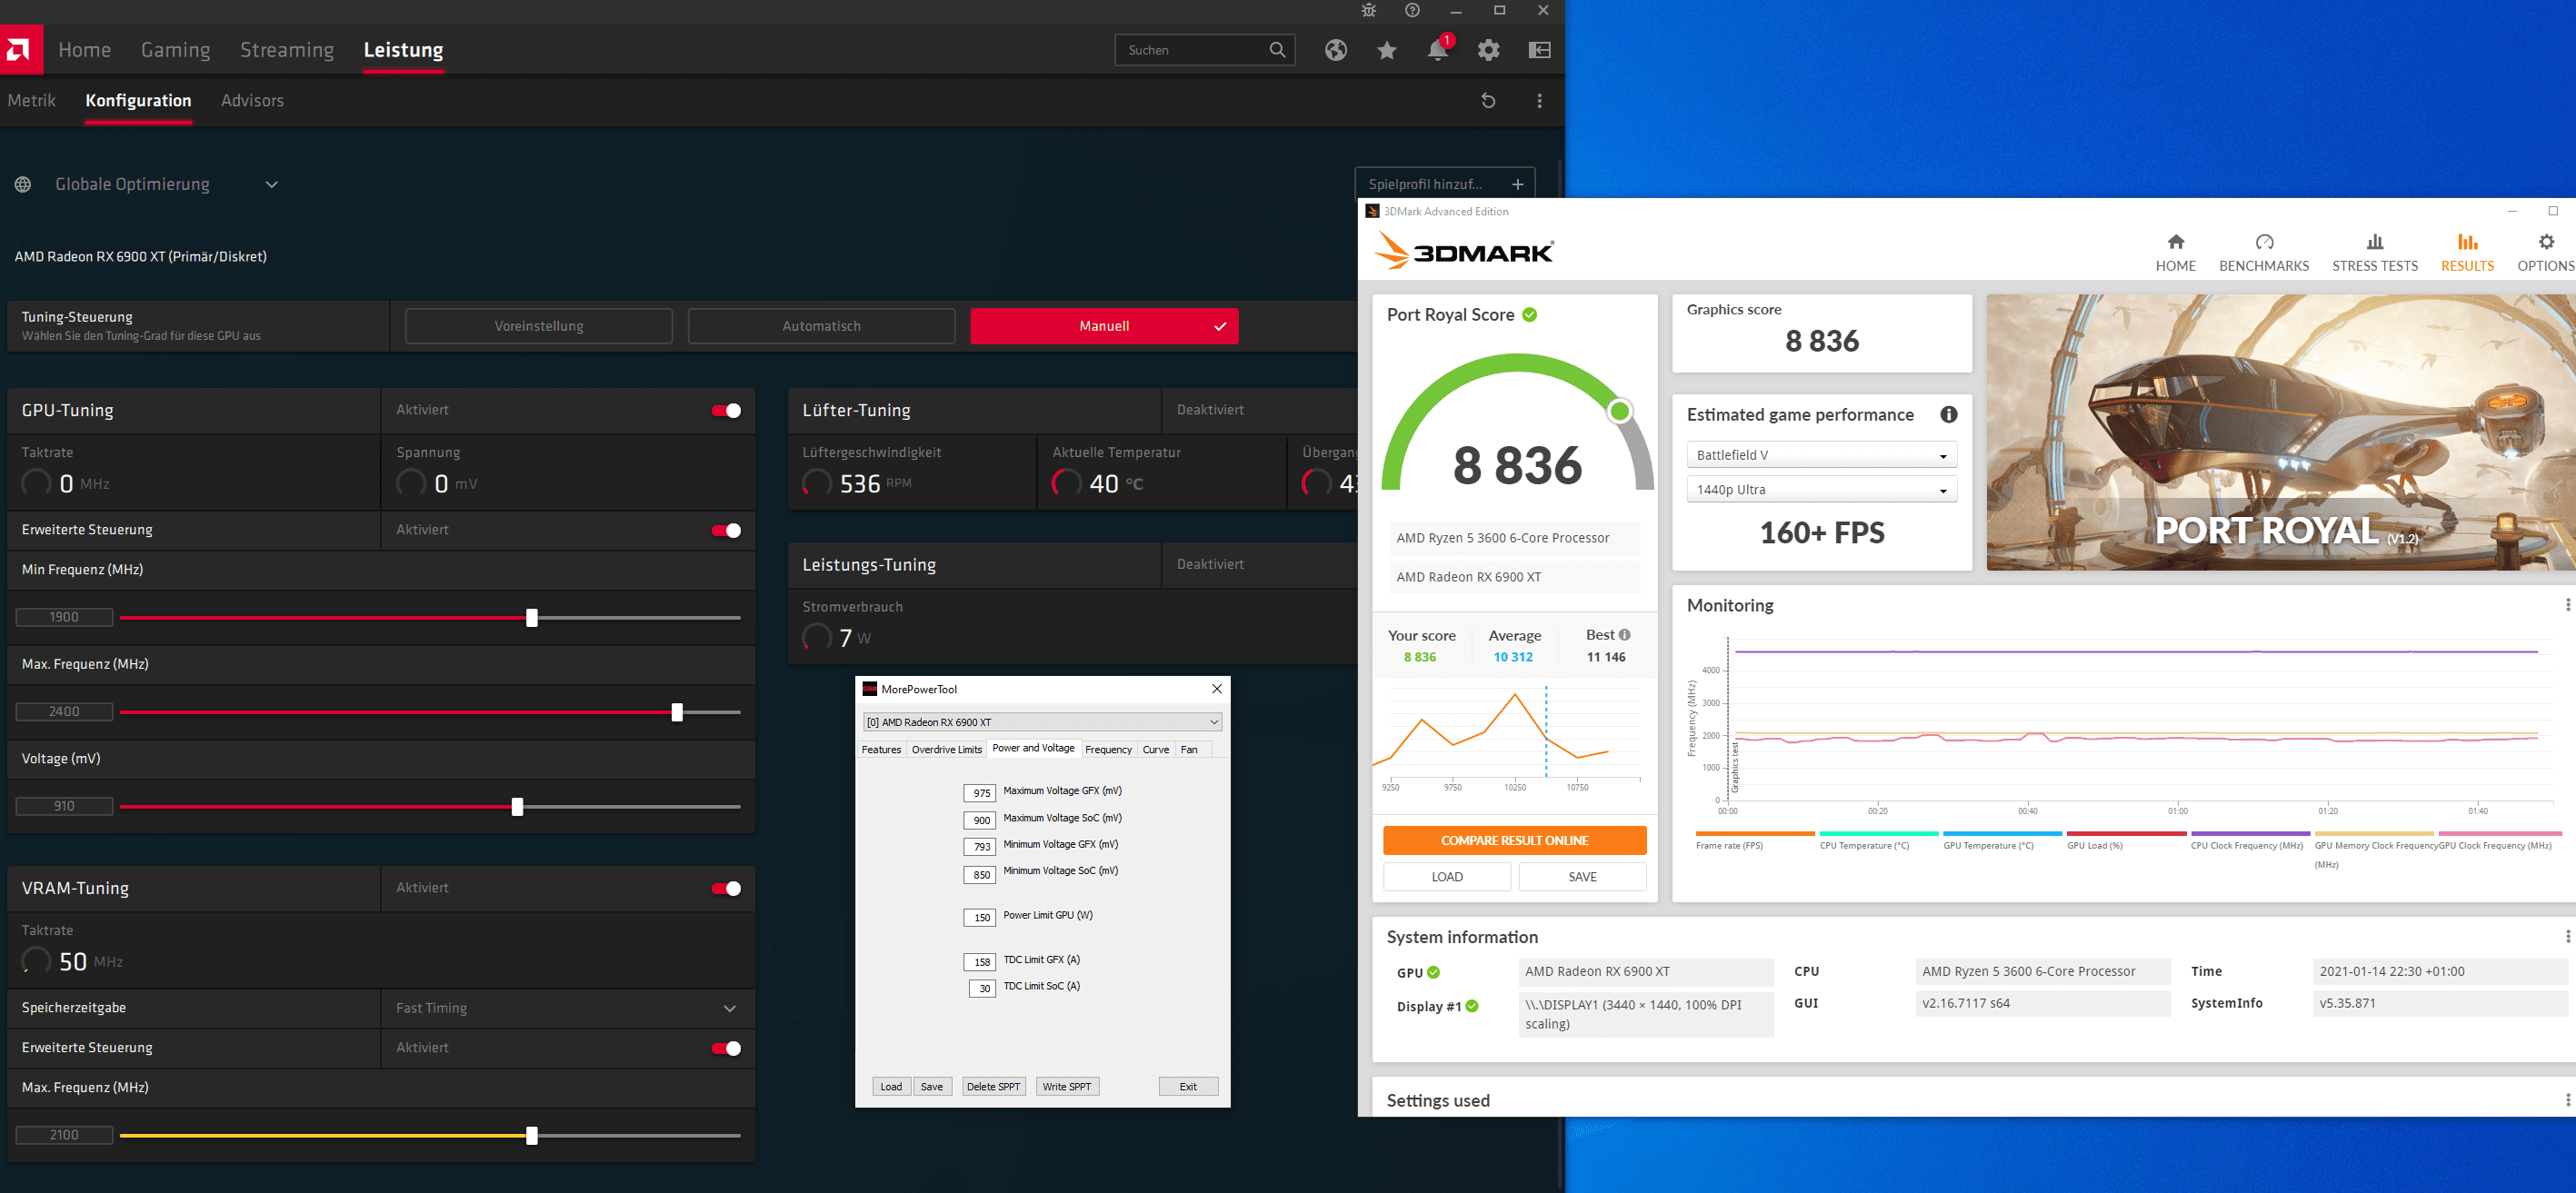Click the Port Royal Score green checkmark
Screen dimensions: 2576x1193
click(x=1530, y=315)
